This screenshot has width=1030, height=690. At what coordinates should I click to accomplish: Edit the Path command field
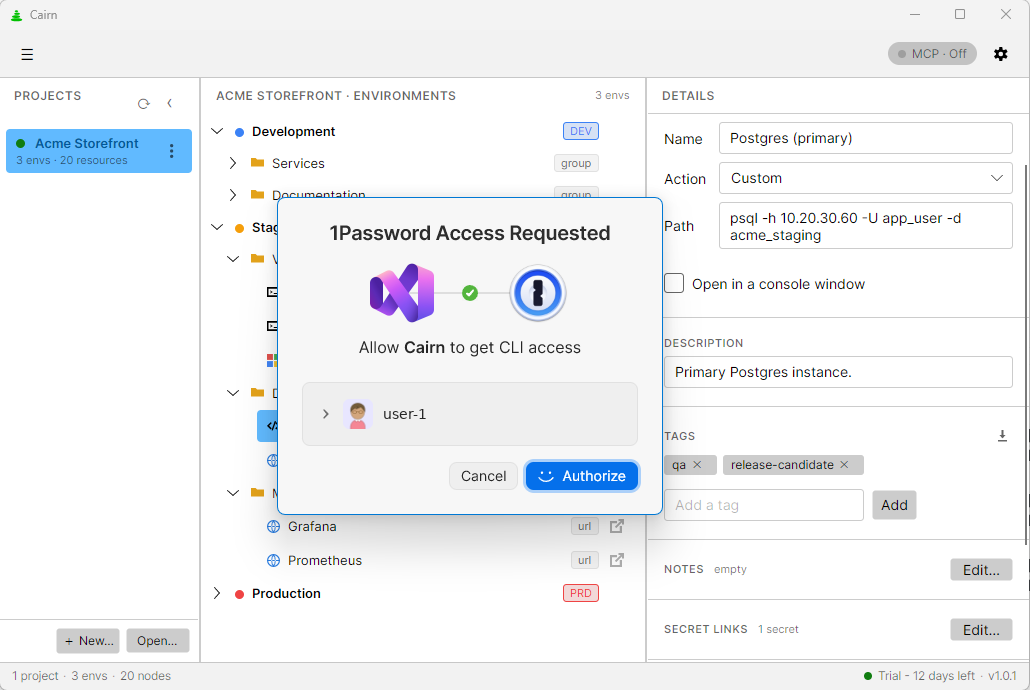pos(865,226)
